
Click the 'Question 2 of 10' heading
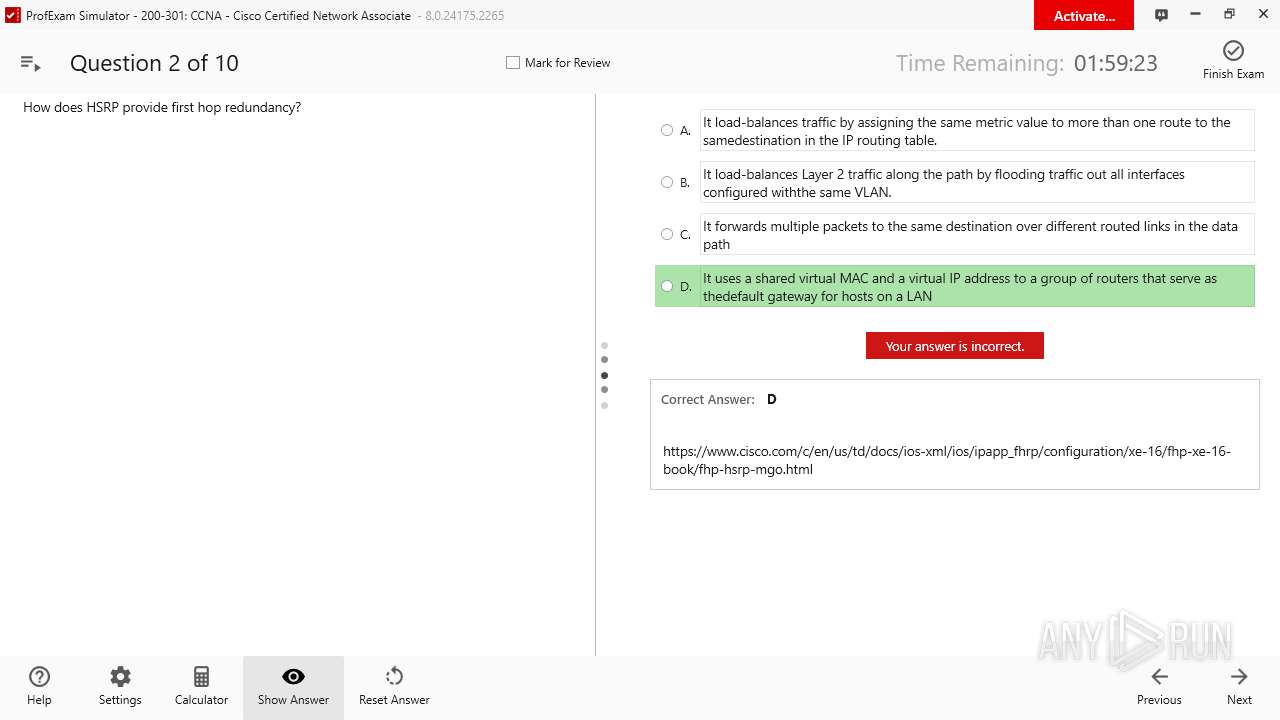[154, 63]
